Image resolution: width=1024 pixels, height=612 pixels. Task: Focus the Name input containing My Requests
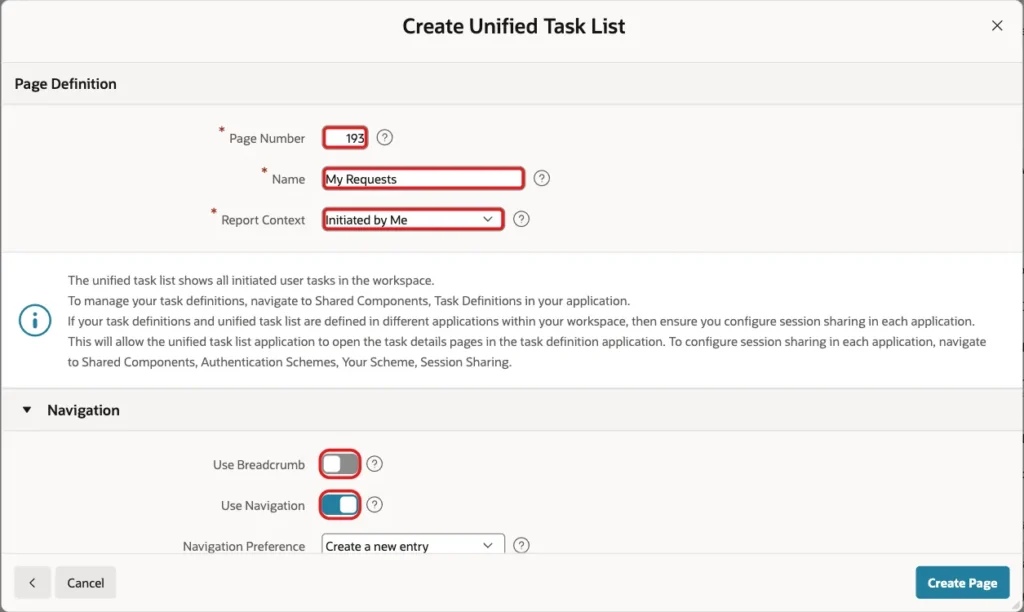pos(423,178)
